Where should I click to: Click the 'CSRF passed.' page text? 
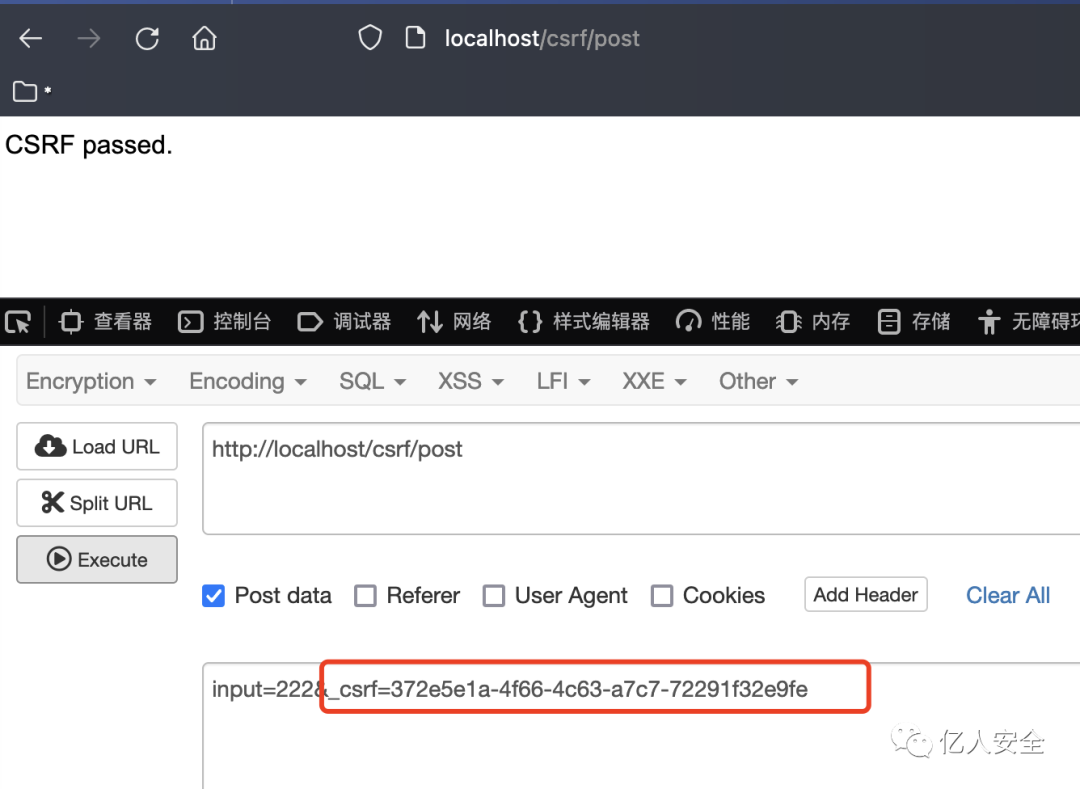pyautogui.click(x=89, y=145)
